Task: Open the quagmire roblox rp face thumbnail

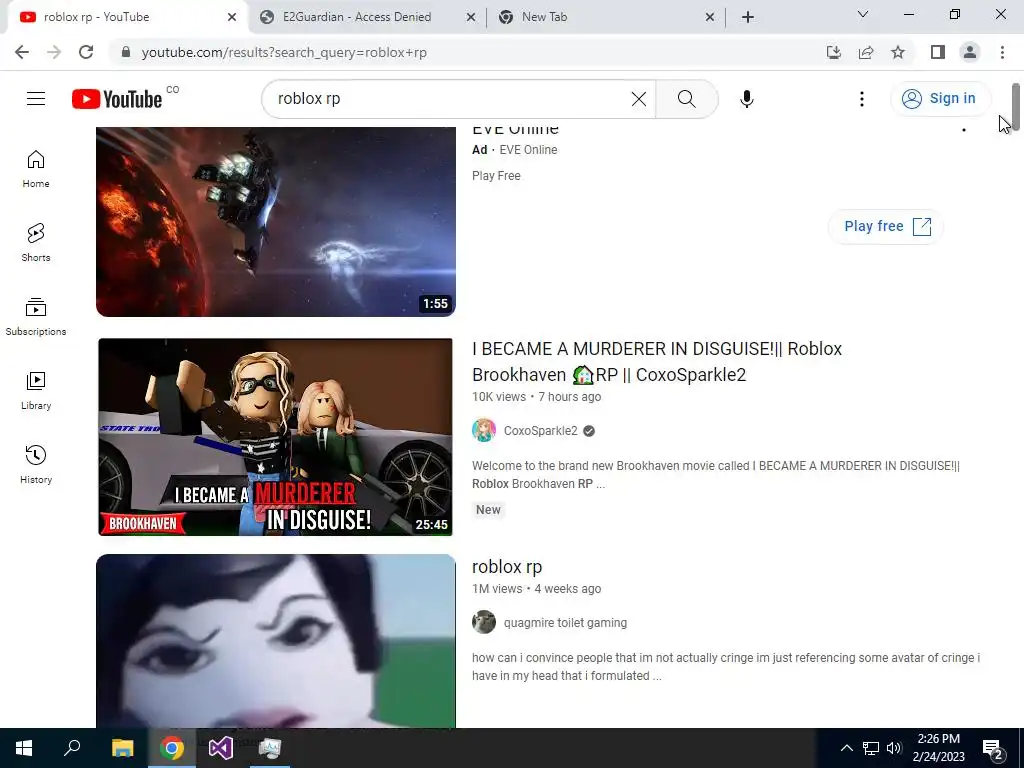Action: tap(276, 641)
